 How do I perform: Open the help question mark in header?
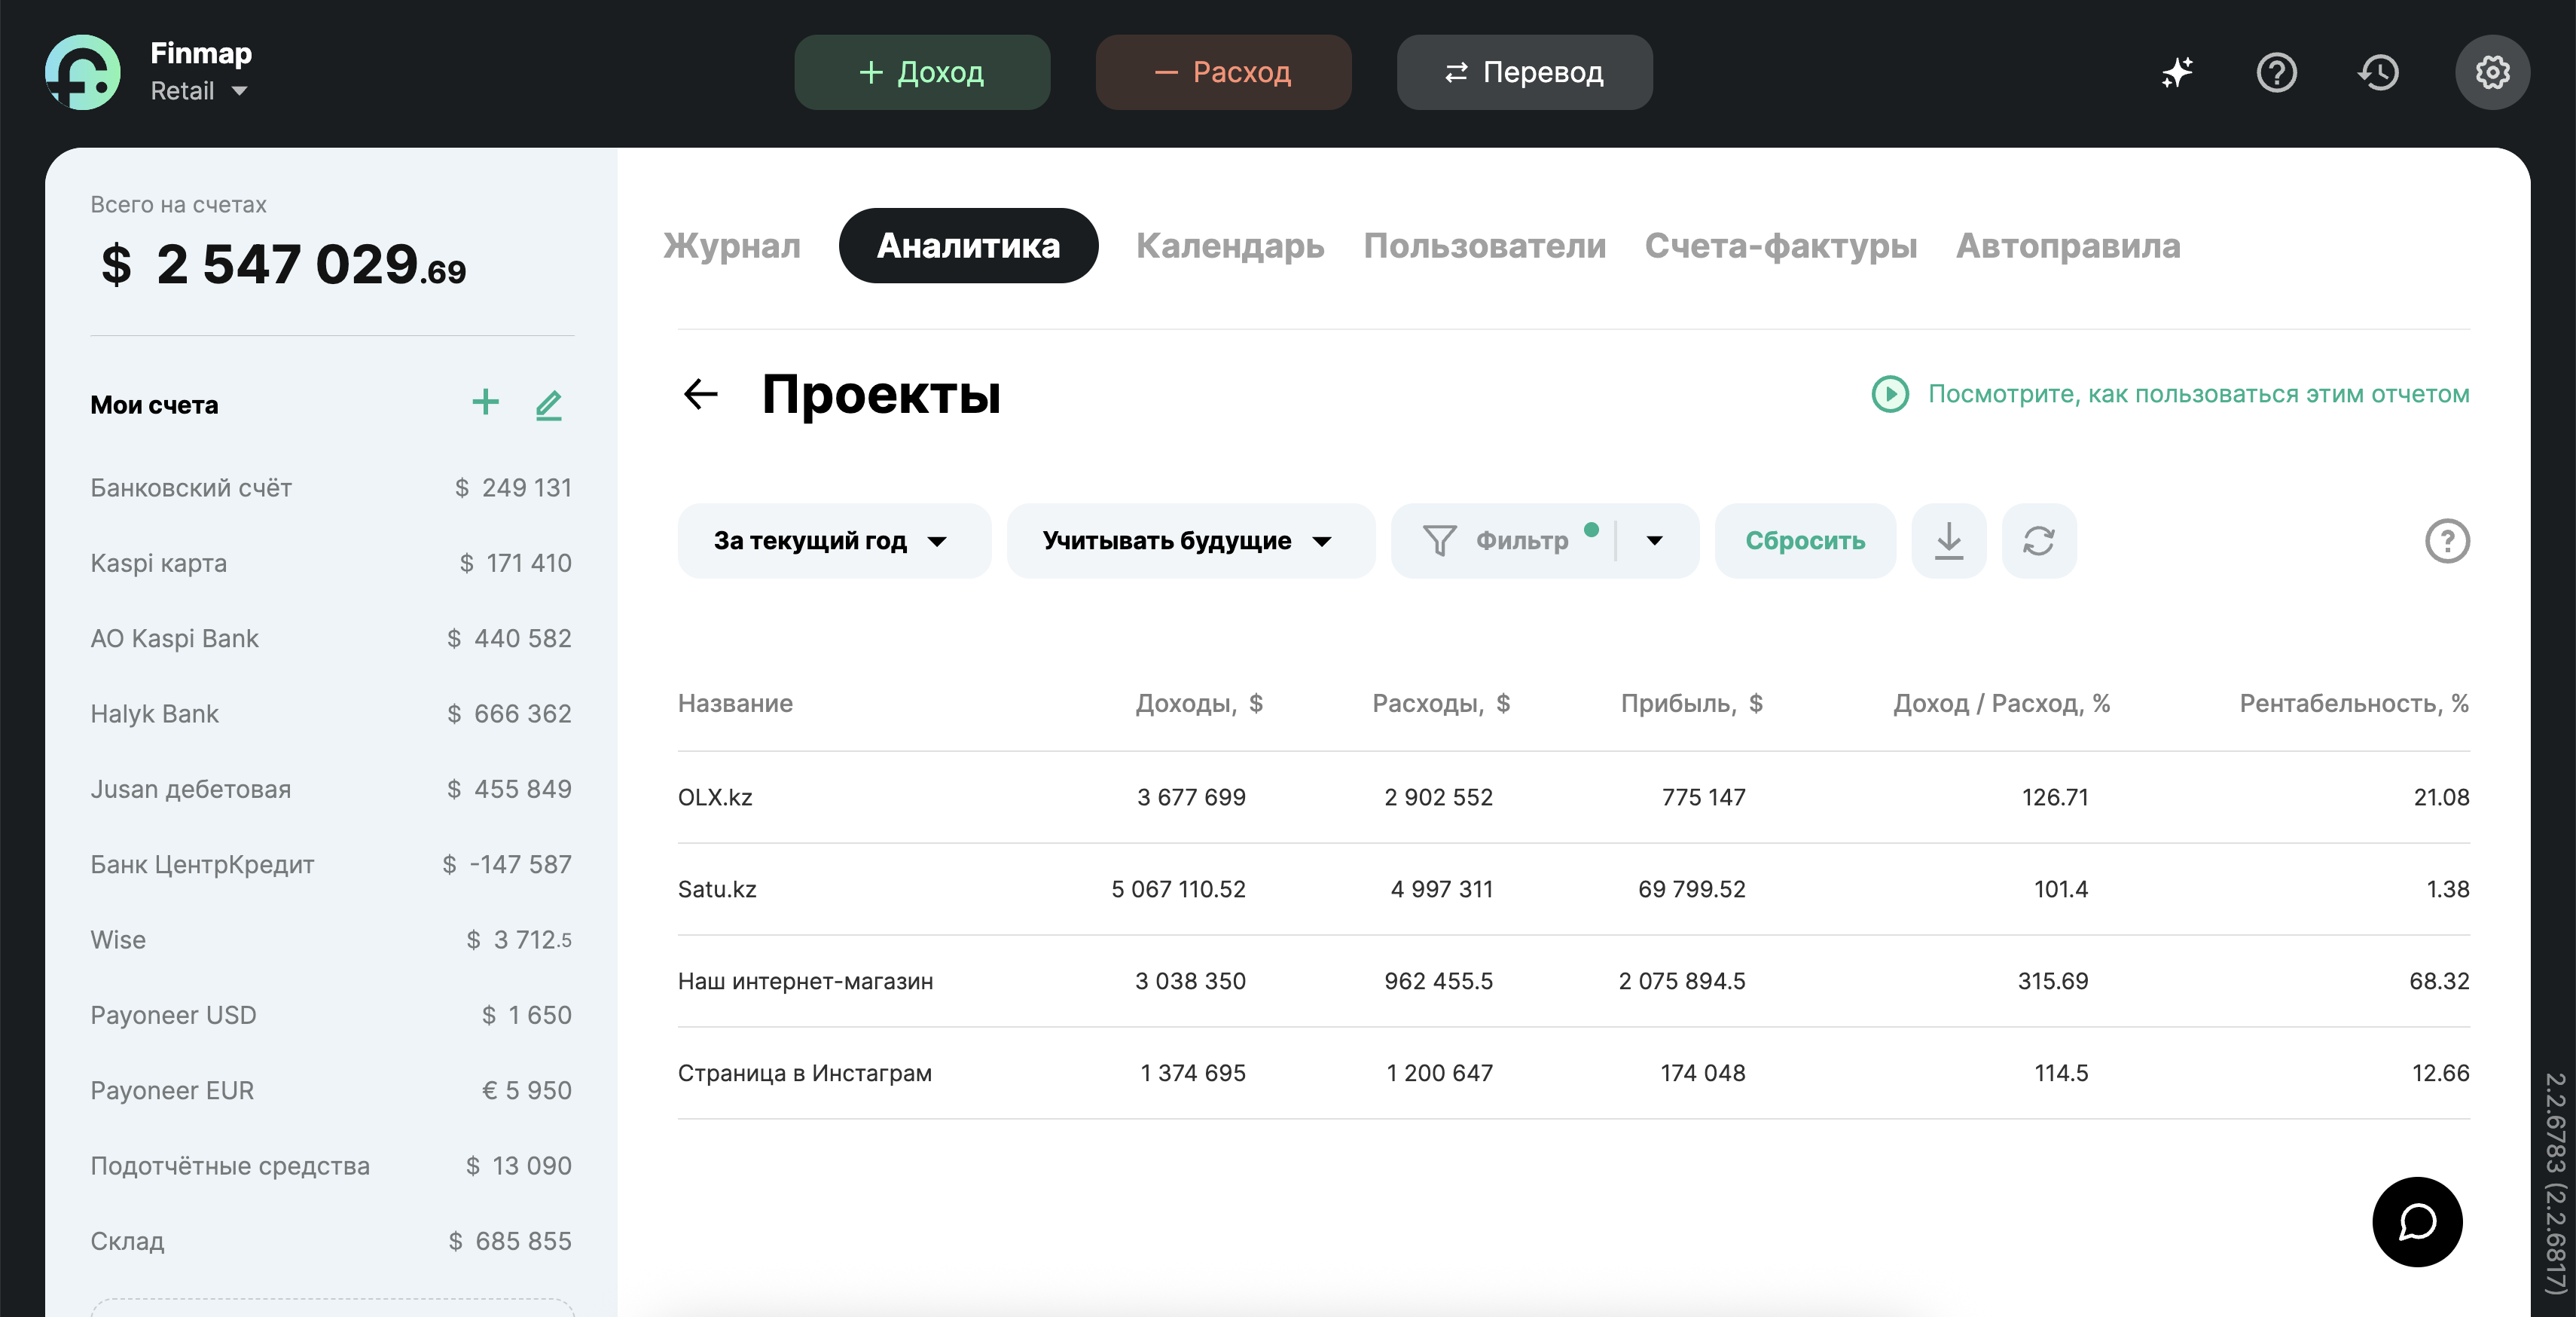pyautogui.click(x=2277, y=72)
